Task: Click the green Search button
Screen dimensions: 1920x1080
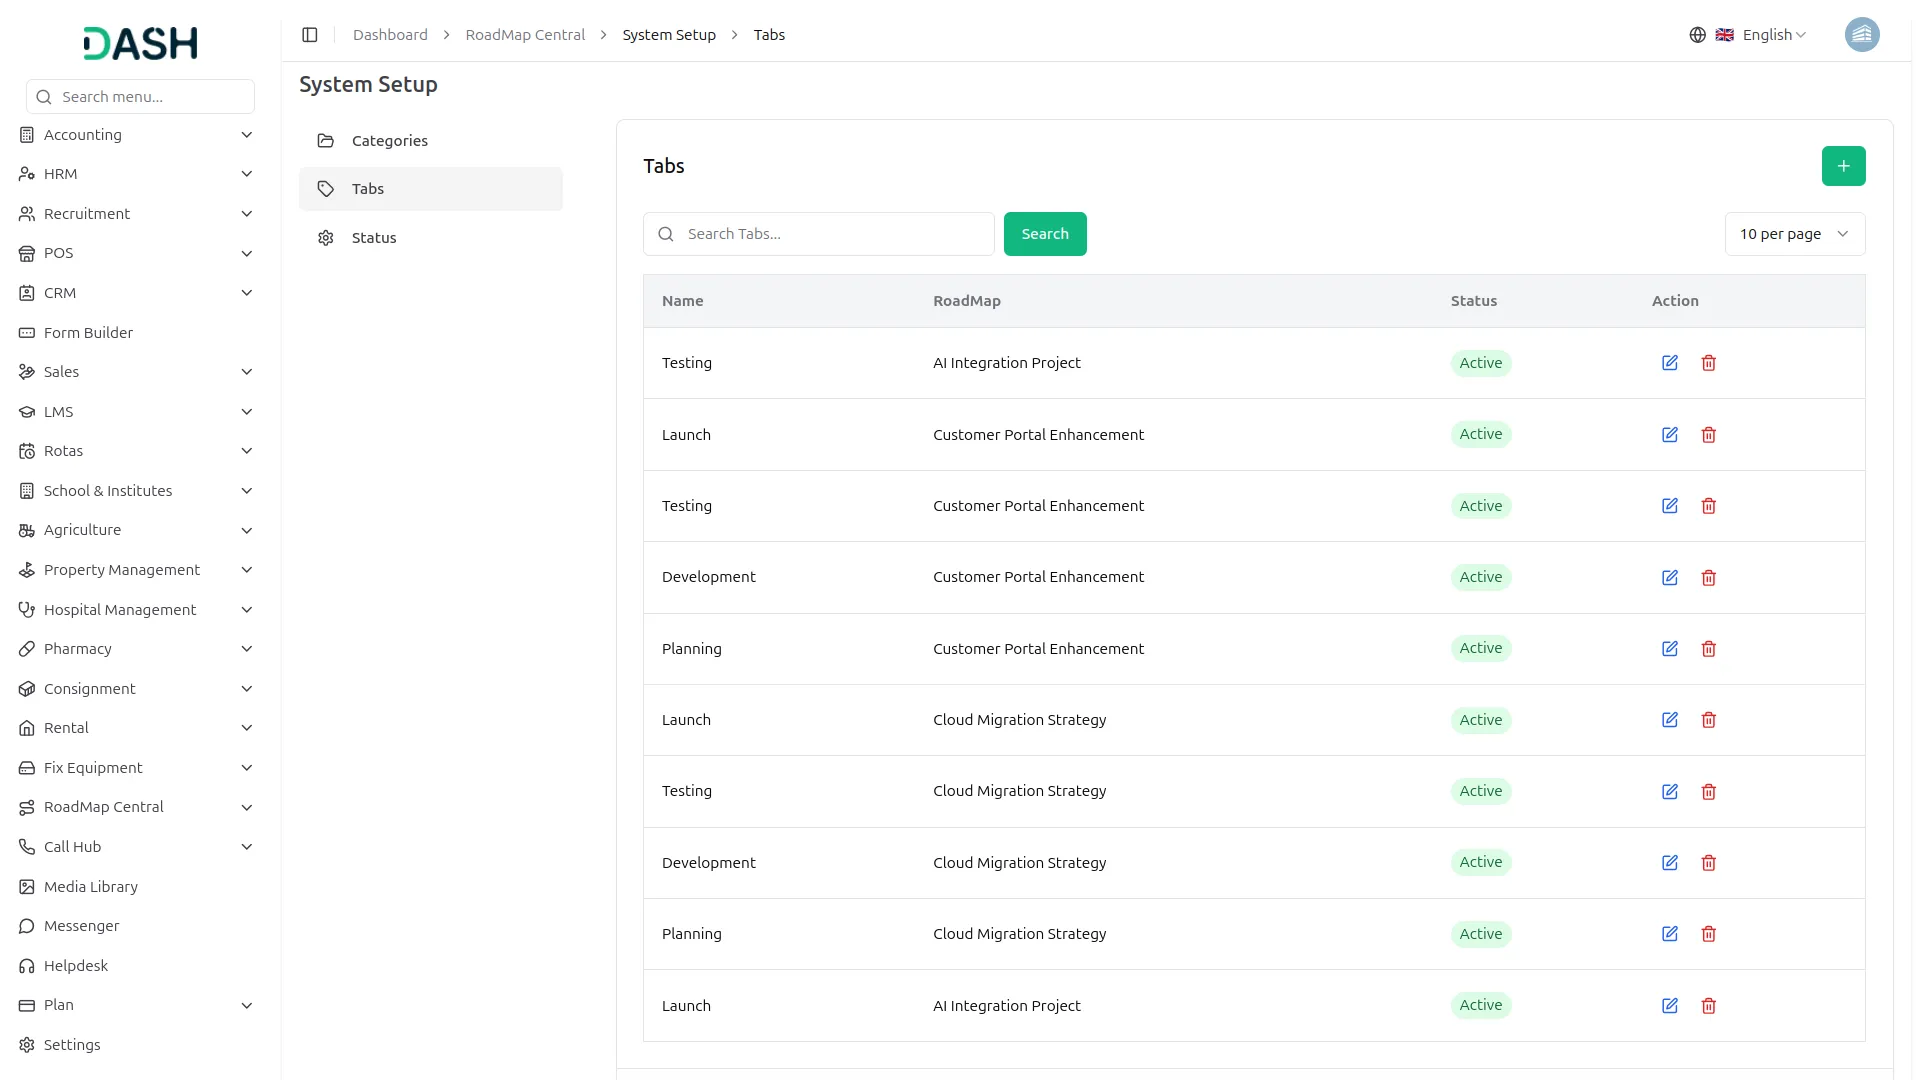Action: (x=1045, y=234)
